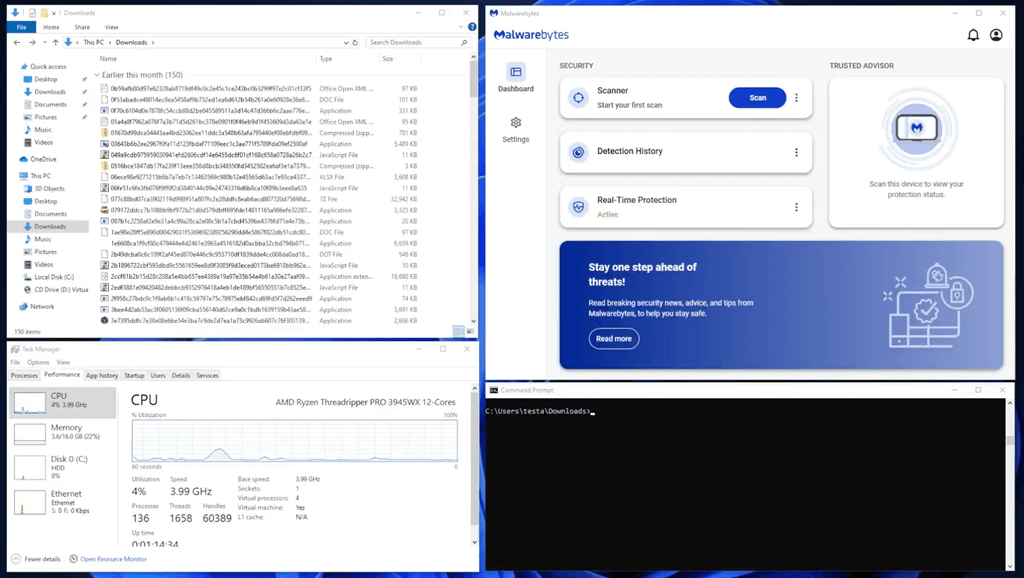
Task: Switch to Task Manager Users tab
Action: click(158, 376)
